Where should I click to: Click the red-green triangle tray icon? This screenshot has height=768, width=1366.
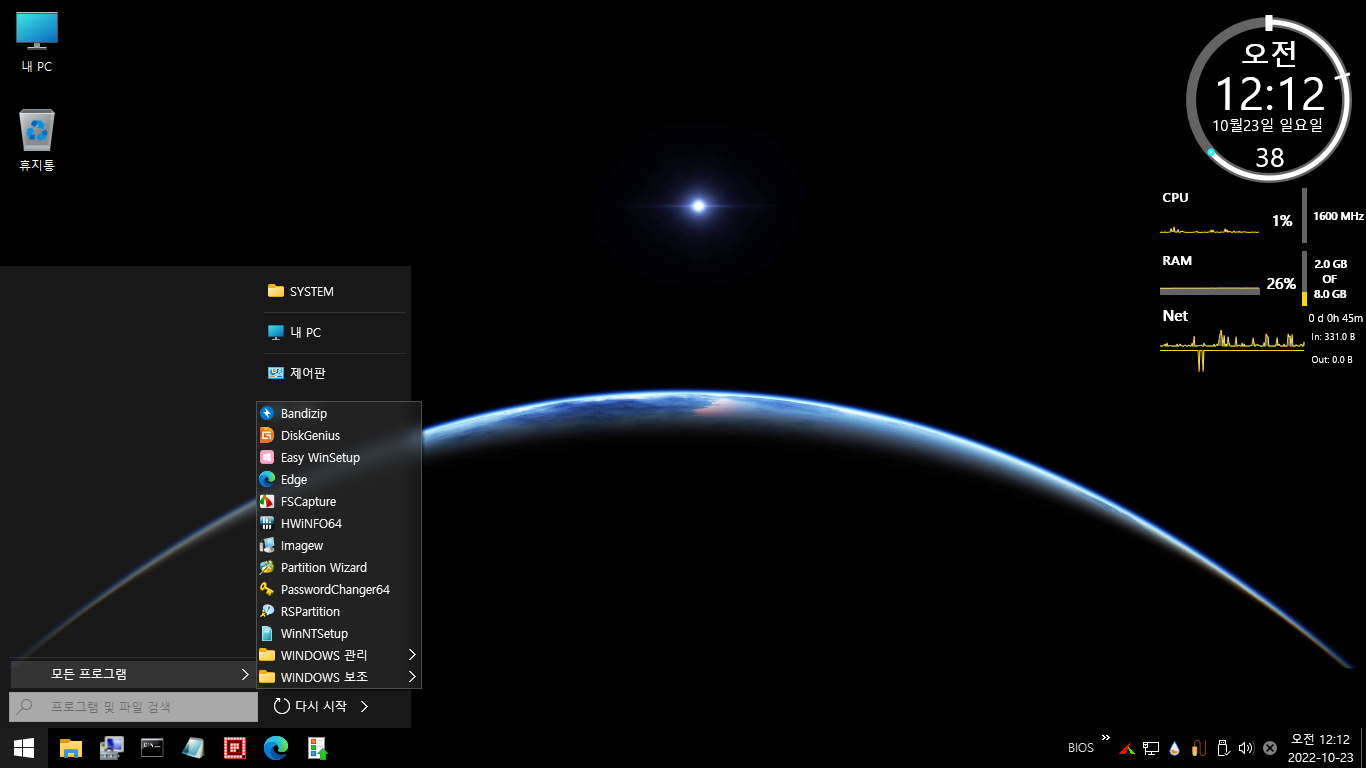pyautogui.click(x=1126, y=748)
